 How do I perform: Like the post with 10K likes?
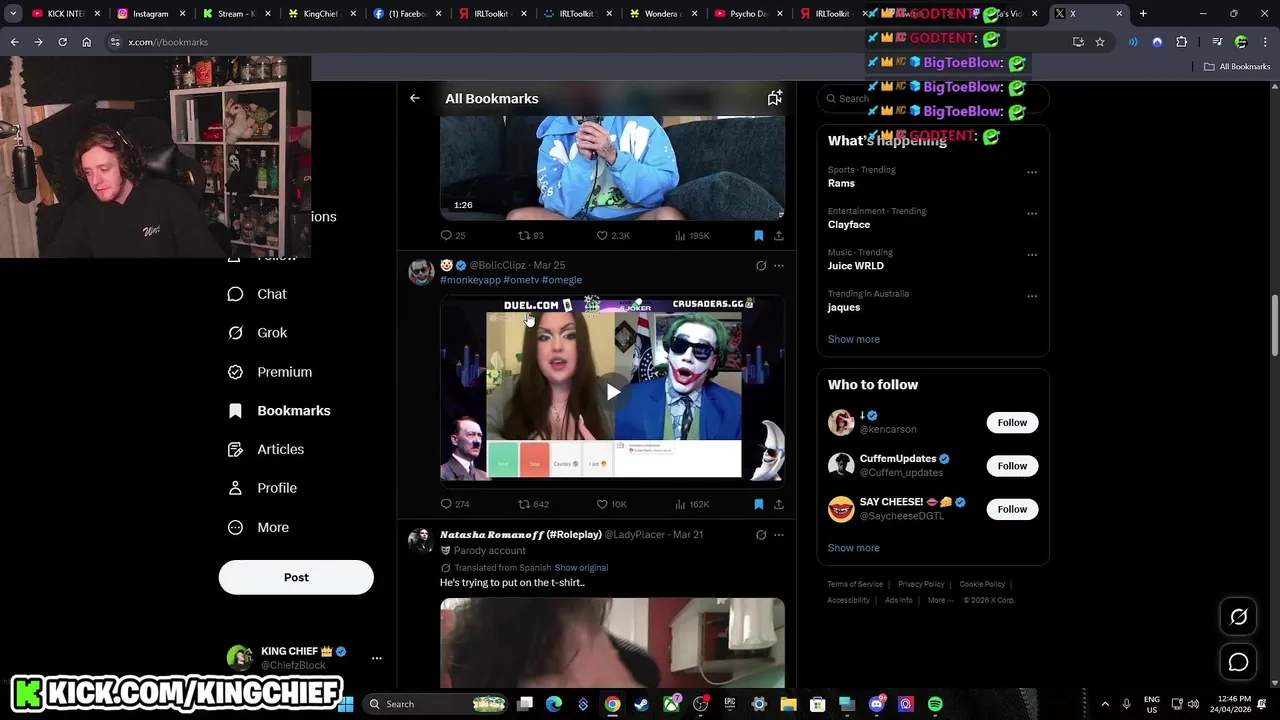click(612, 504)
